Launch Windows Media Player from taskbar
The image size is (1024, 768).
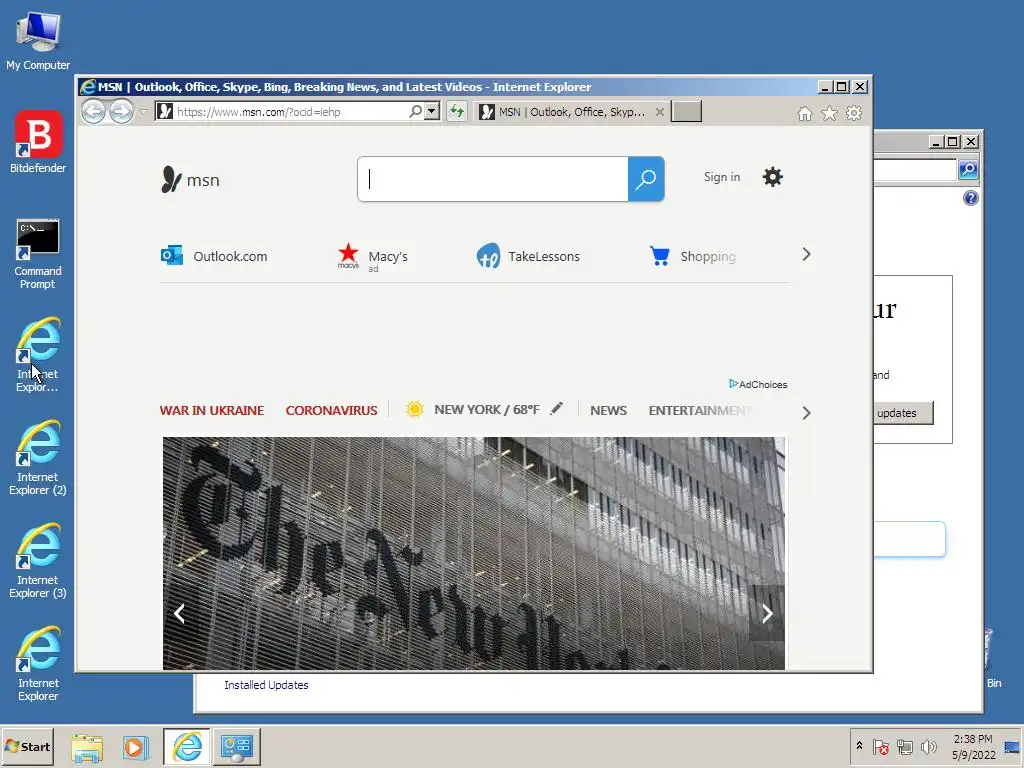pyautogui.click(x=136, y=747)
